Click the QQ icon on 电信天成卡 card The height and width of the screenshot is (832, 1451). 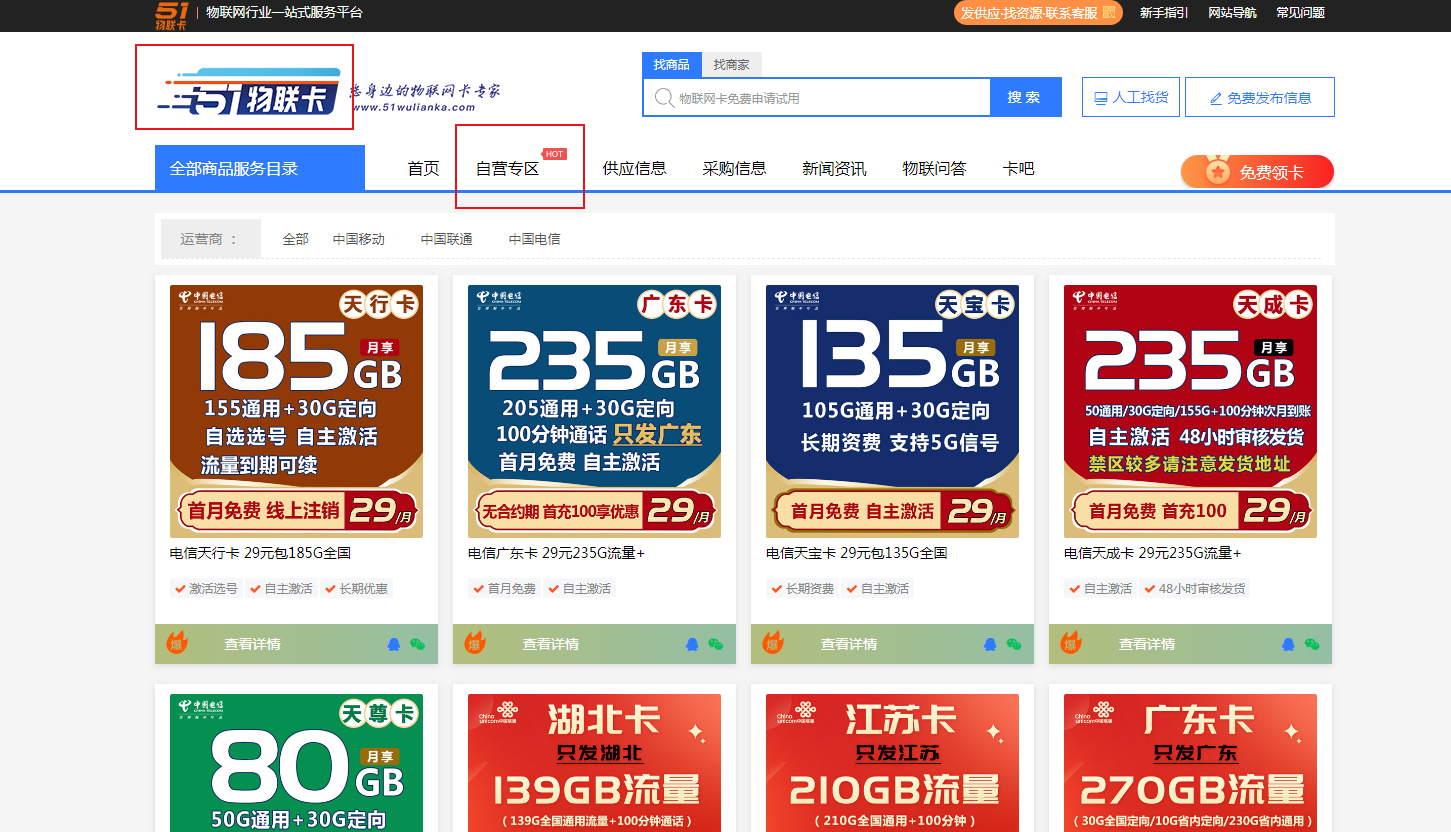pyautogui.click(x=1289, y=644)
